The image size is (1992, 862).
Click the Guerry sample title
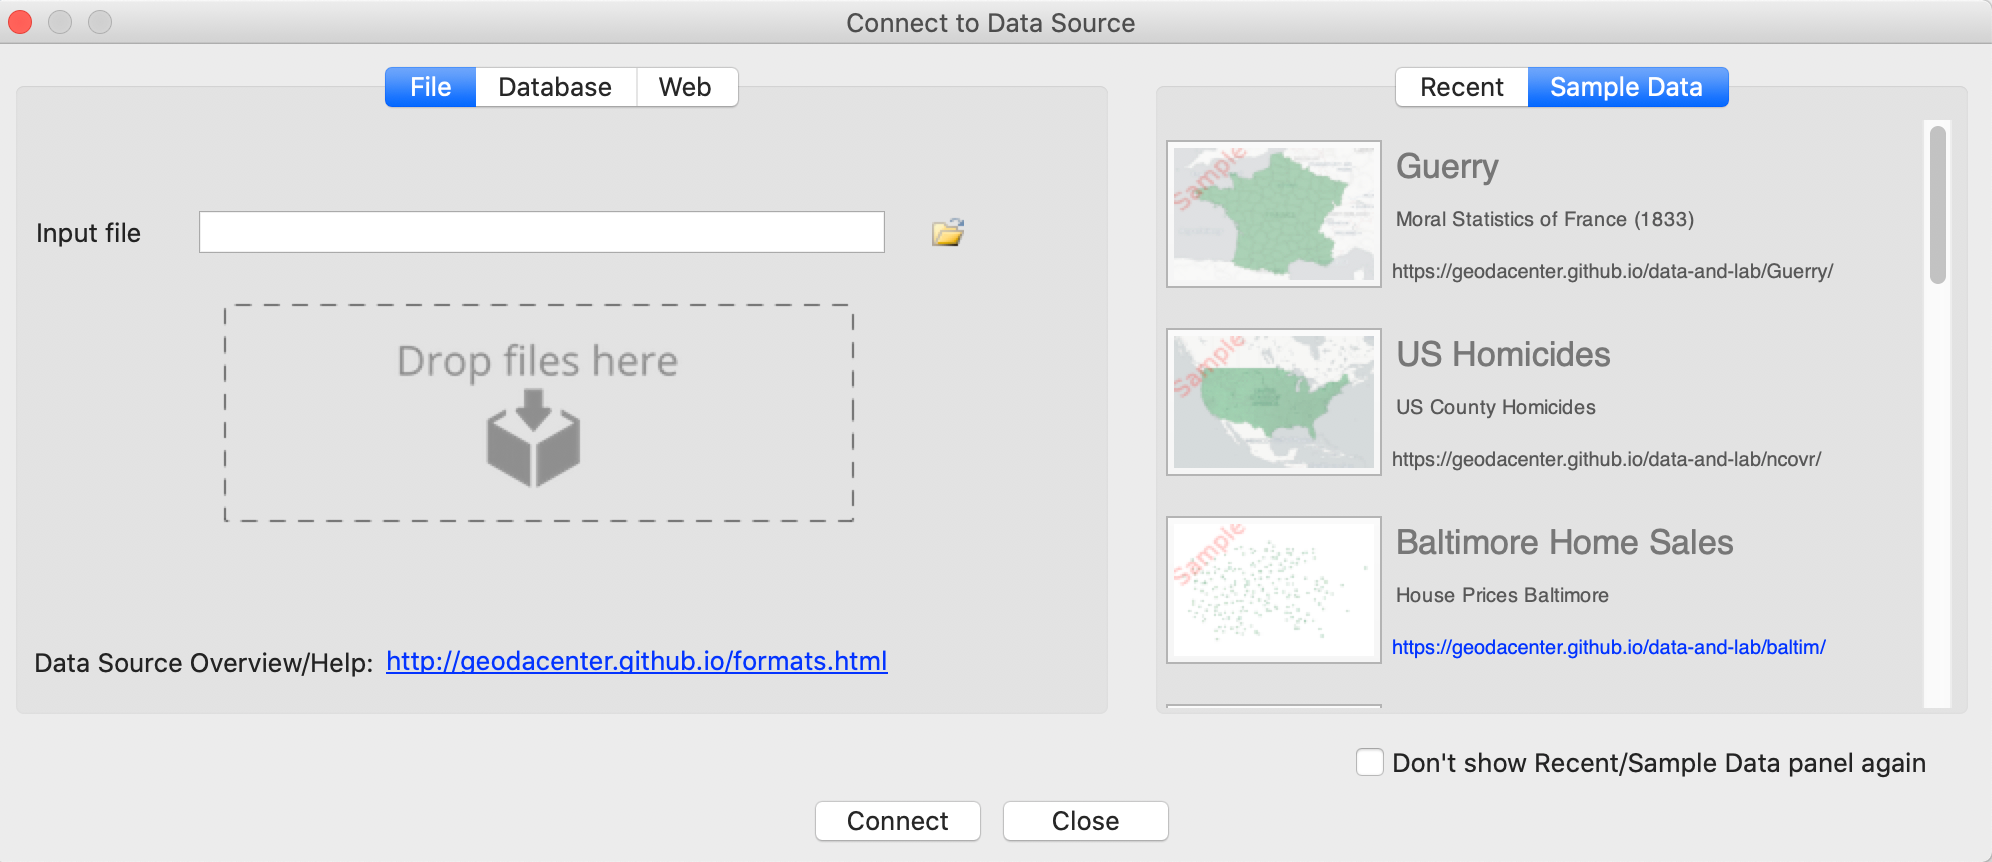1447,166
